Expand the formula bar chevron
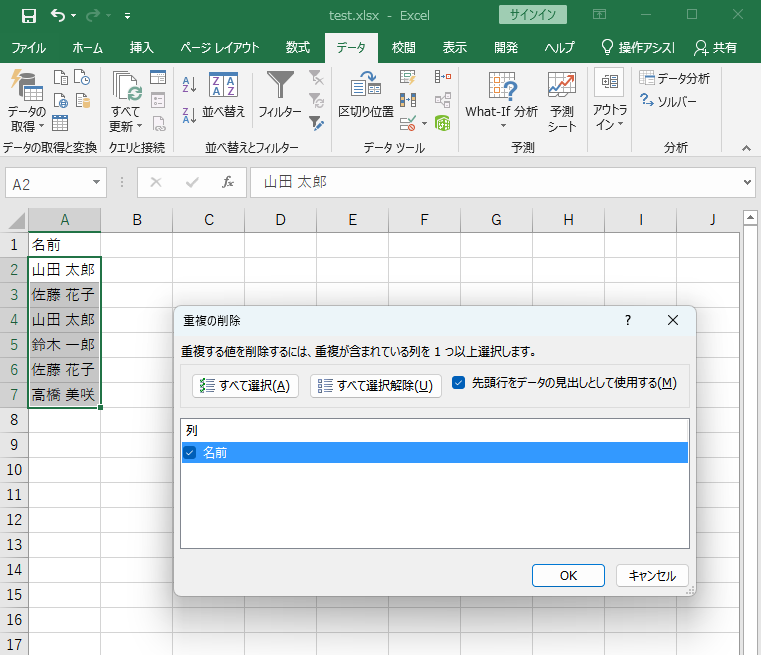 pyautogui.click(x=747, y=182)
